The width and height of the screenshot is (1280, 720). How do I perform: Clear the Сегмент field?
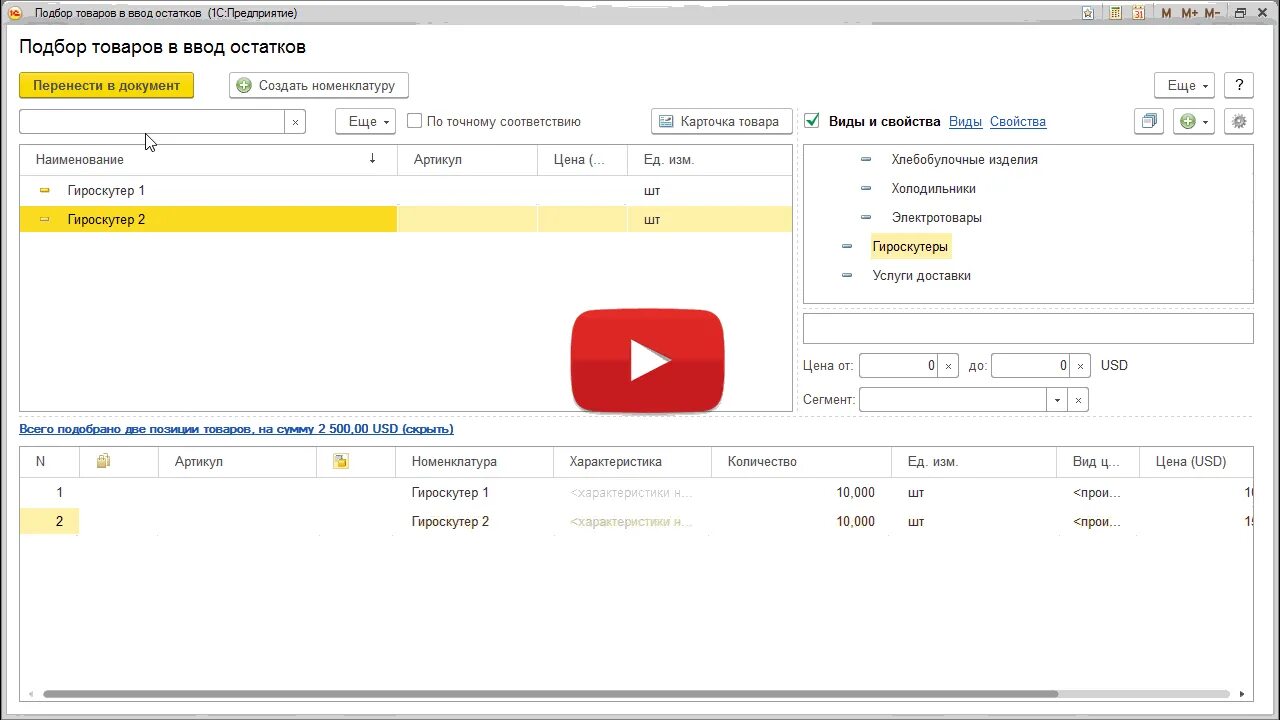point(1078,399)
